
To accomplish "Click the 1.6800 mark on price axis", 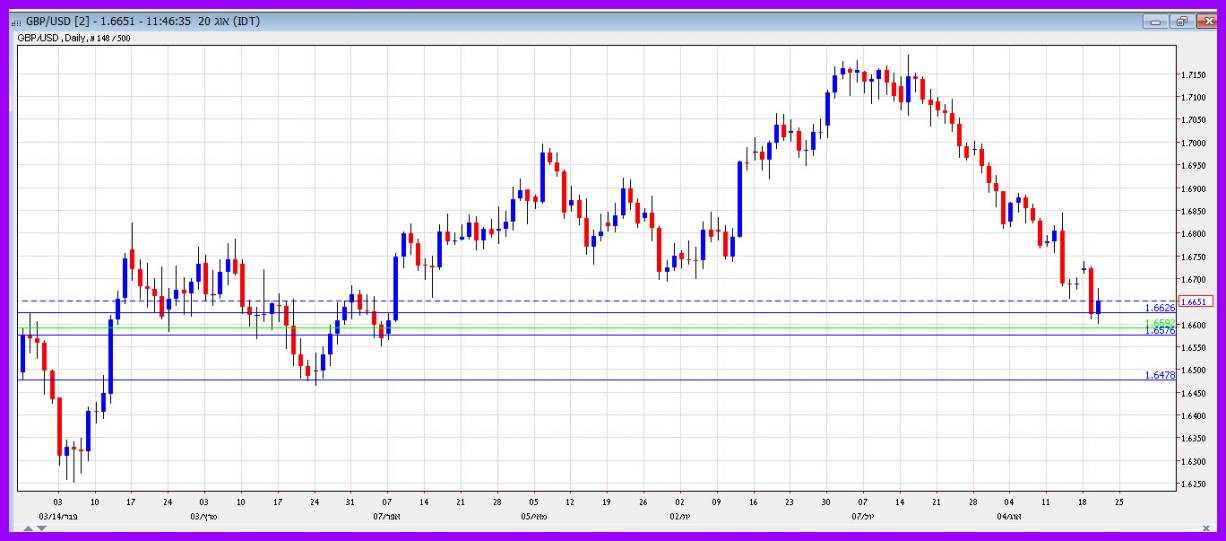I will [1193, 234].
